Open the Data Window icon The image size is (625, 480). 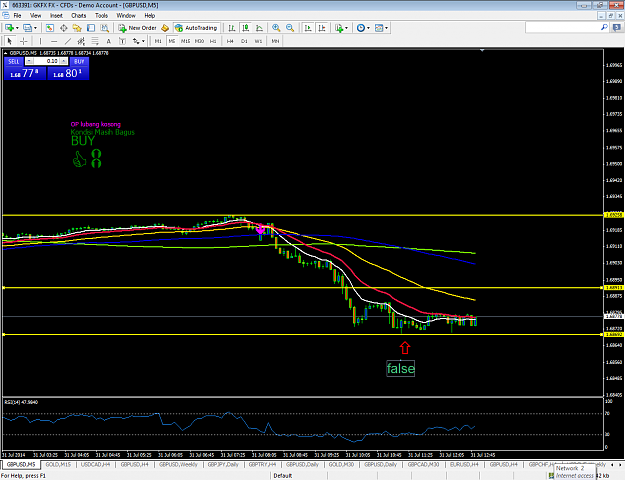[x=63, y=28]
